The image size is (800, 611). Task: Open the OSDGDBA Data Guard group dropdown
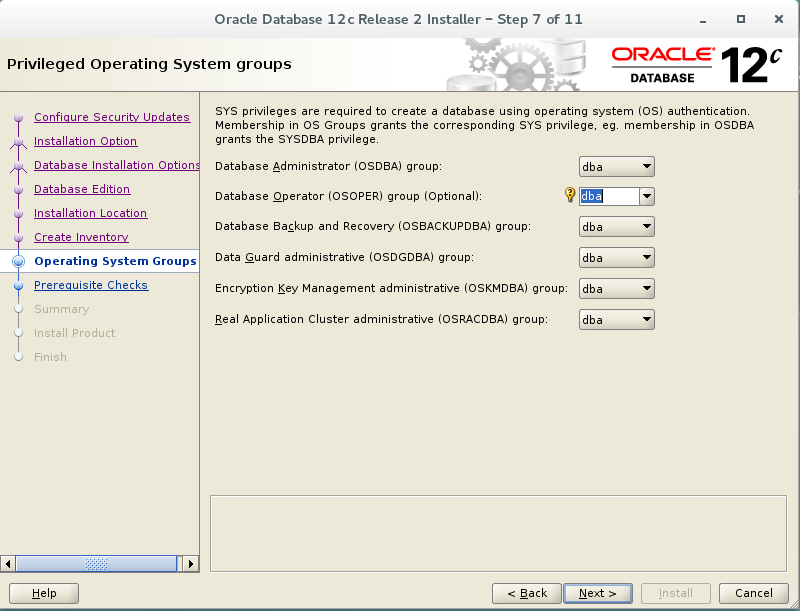coord(616,258)
